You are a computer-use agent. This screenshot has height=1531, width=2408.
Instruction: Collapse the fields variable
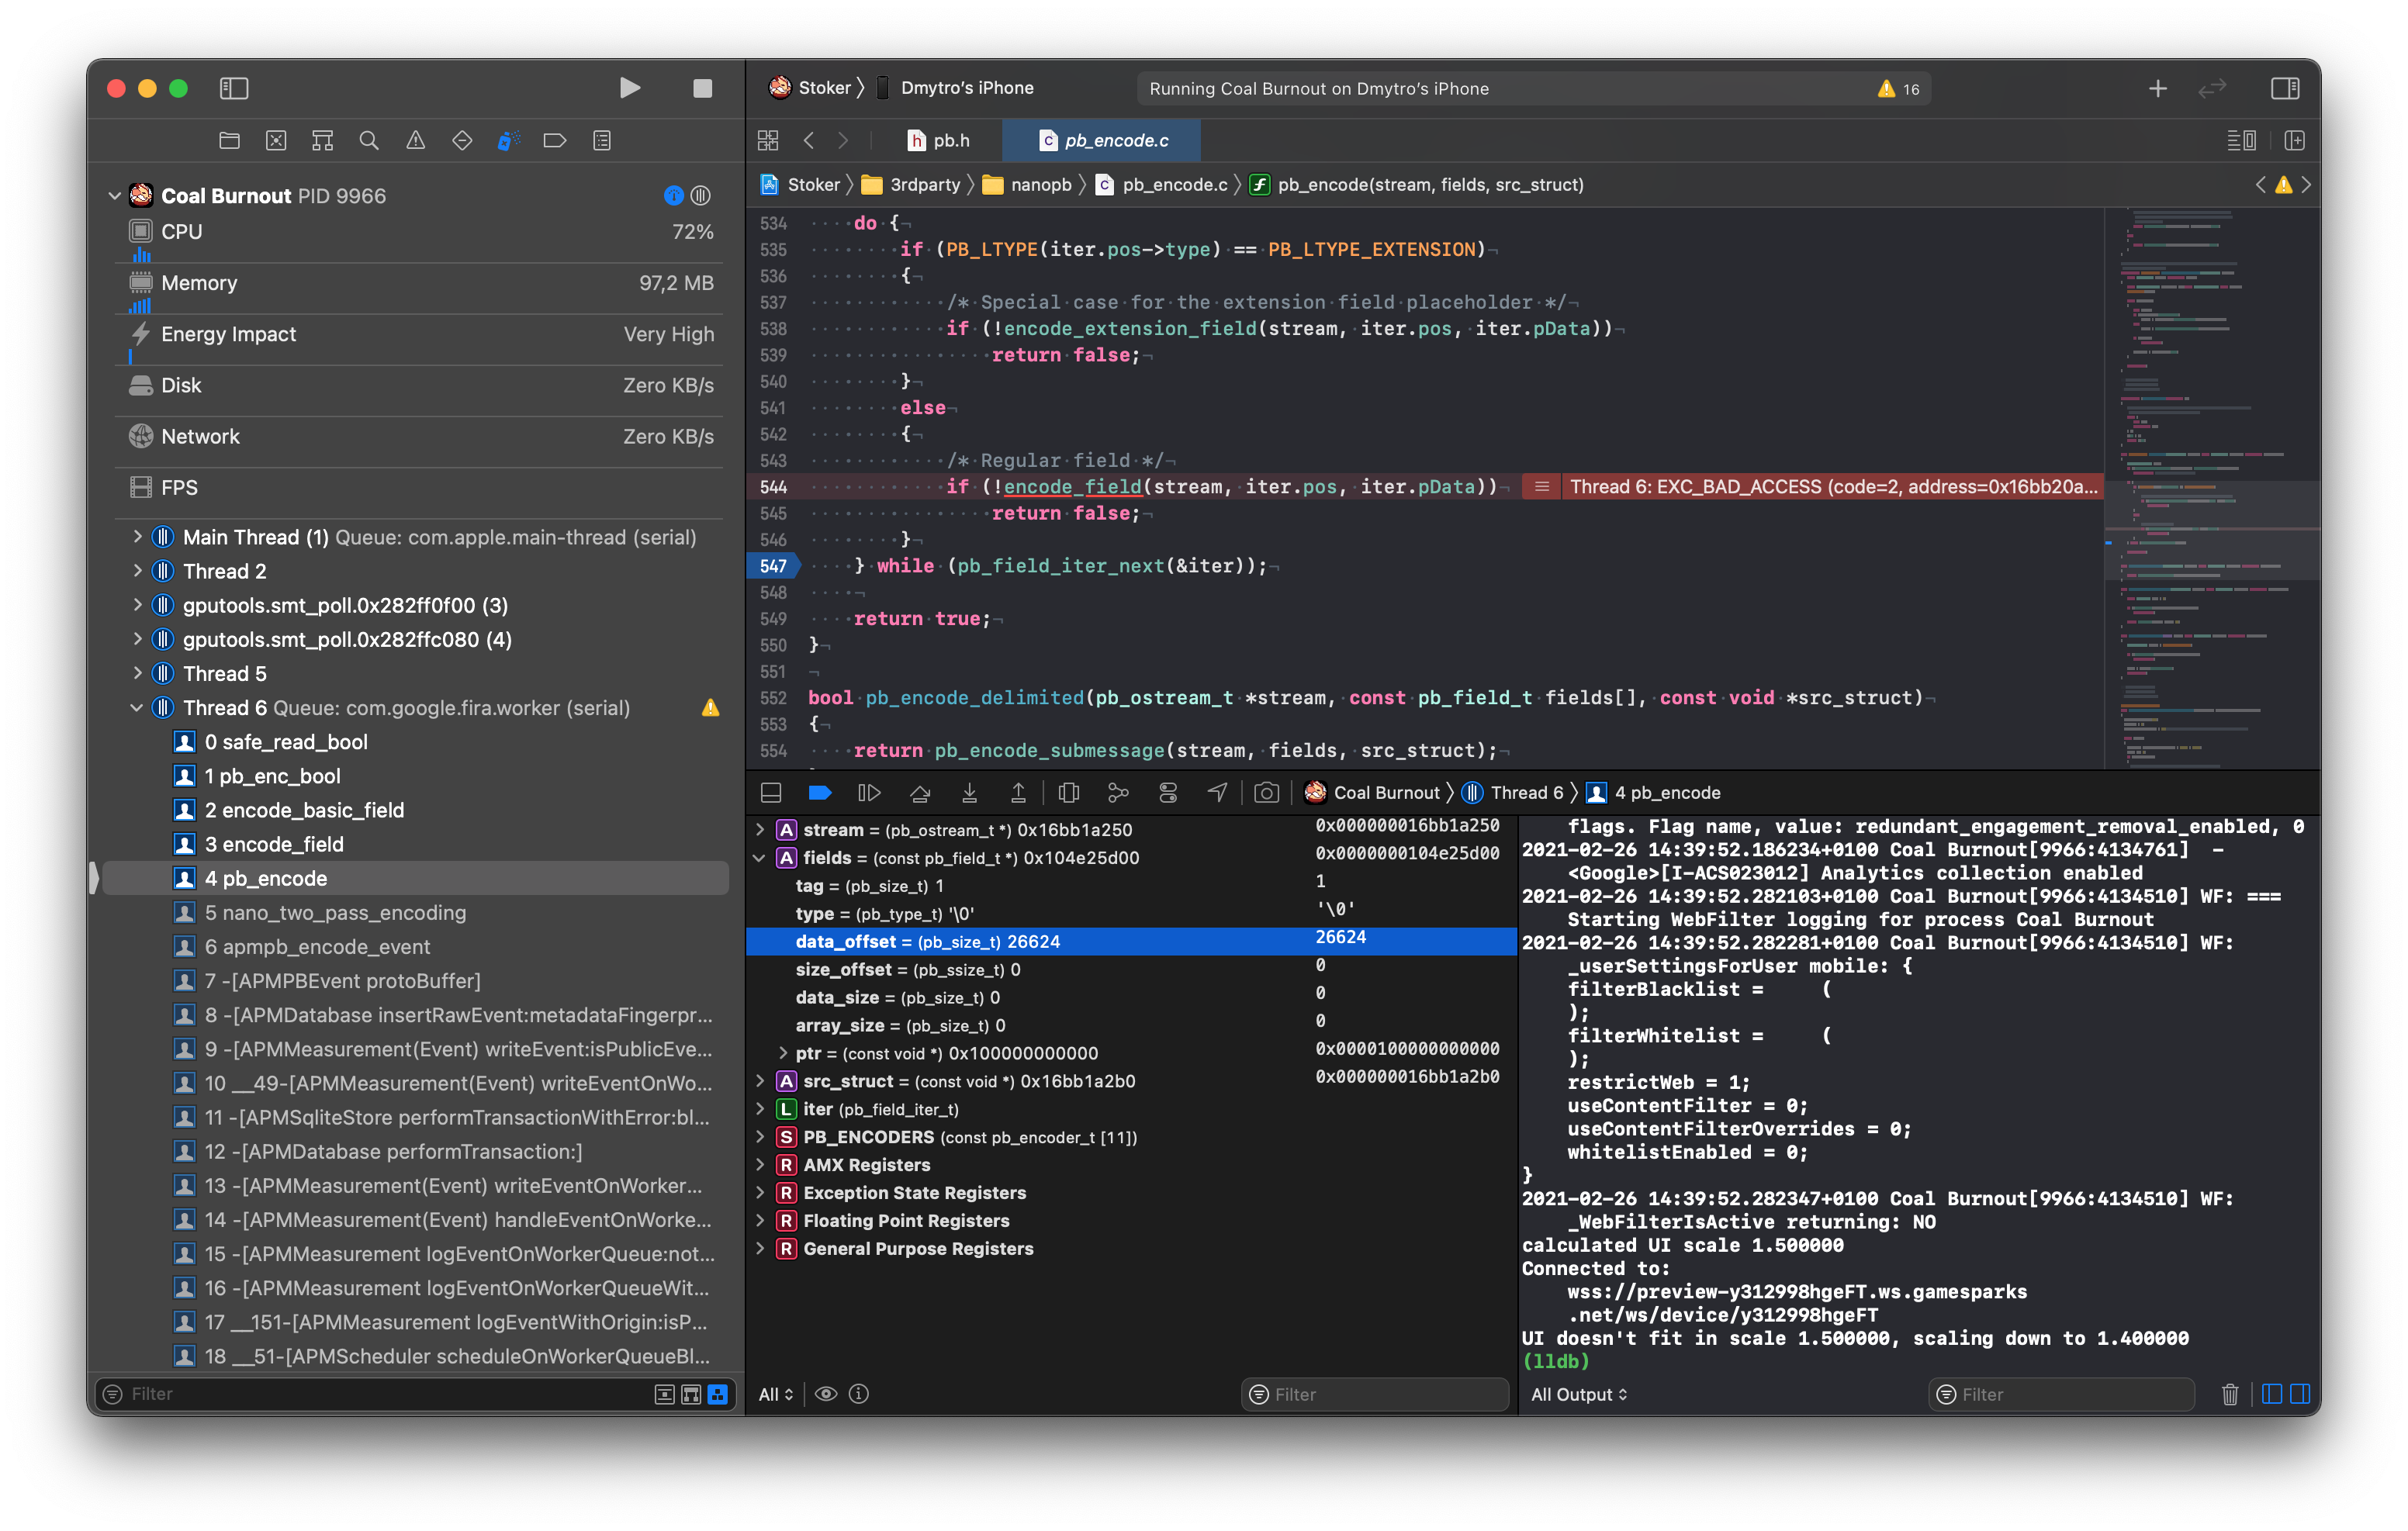point(761,857)
